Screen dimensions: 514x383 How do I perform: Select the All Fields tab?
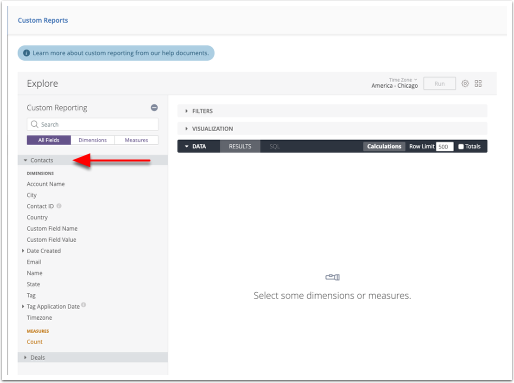[49, 140]
